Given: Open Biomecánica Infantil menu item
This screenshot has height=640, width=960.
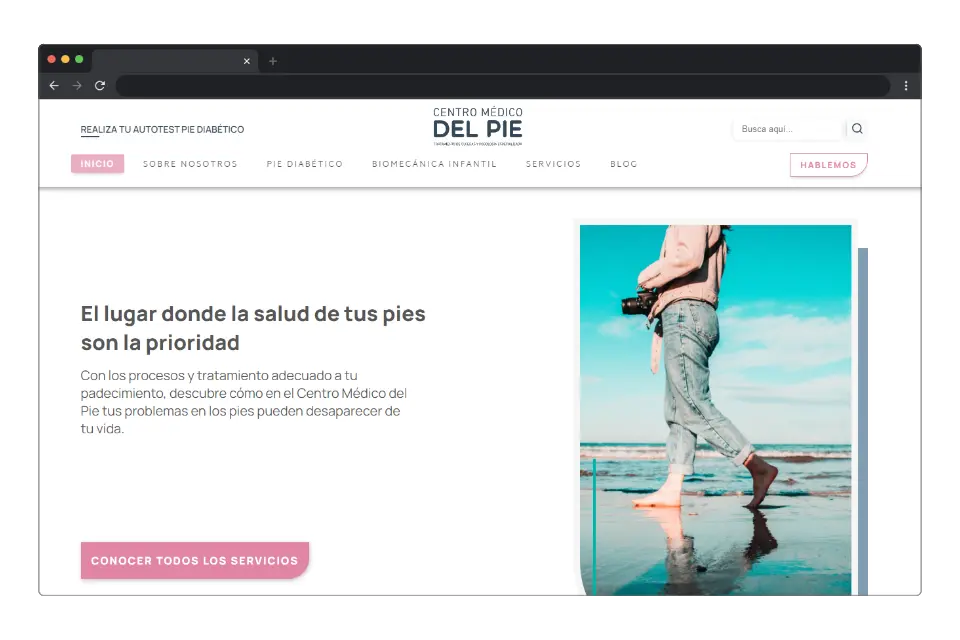Looking at the screenshot, I should pyautogui.click(x=434, y=164).
